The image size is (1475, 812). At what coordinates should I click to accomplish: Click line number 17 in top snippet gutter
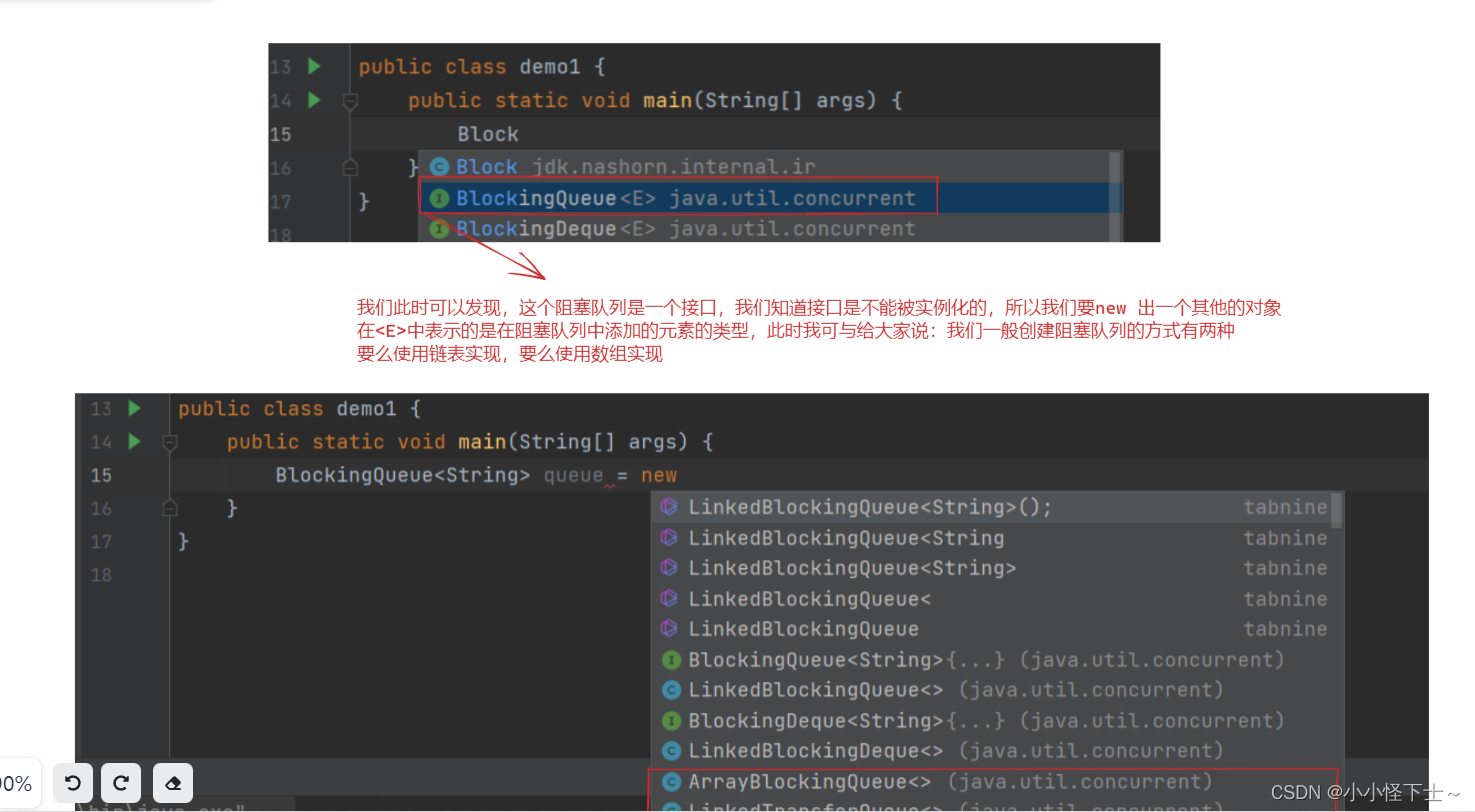coord(281,201)
